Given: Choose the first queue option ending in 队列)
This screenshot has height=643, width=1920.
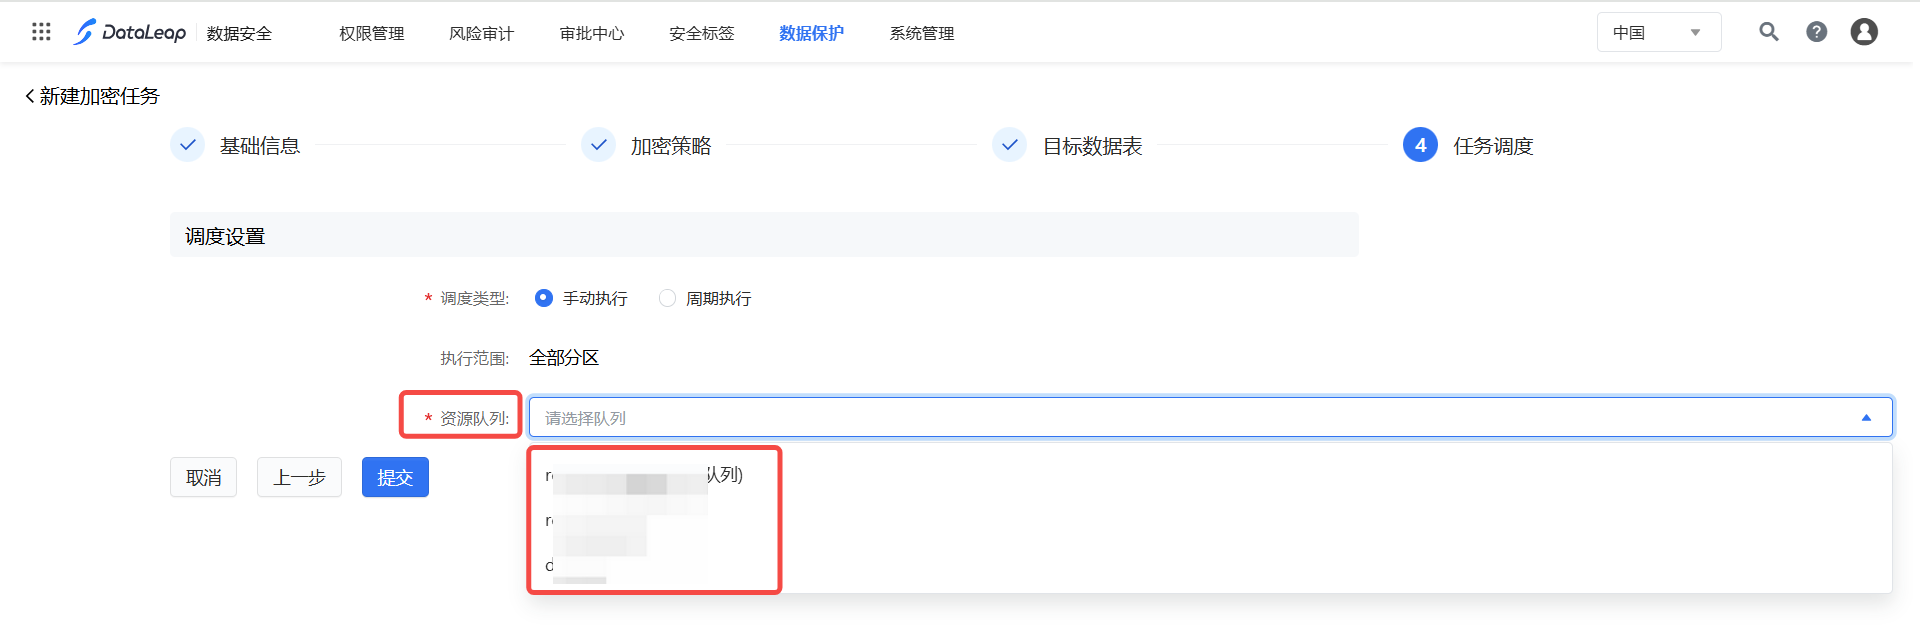Looking at the screenshot, I should 1210,475.
